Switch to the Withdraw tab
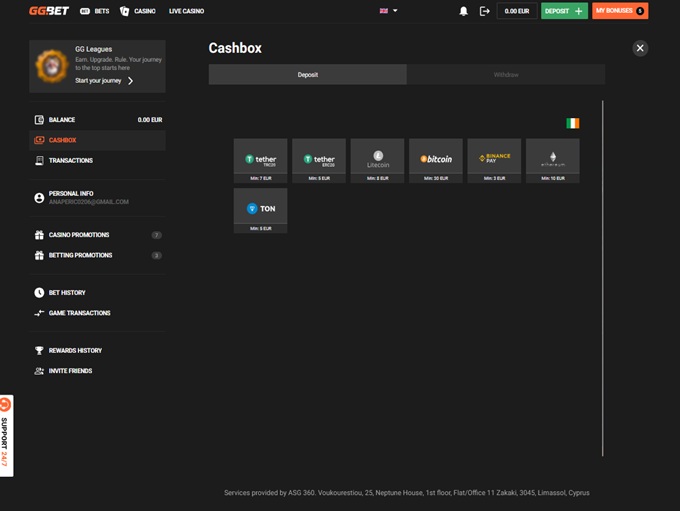680x511 pixels. [505, 75]
